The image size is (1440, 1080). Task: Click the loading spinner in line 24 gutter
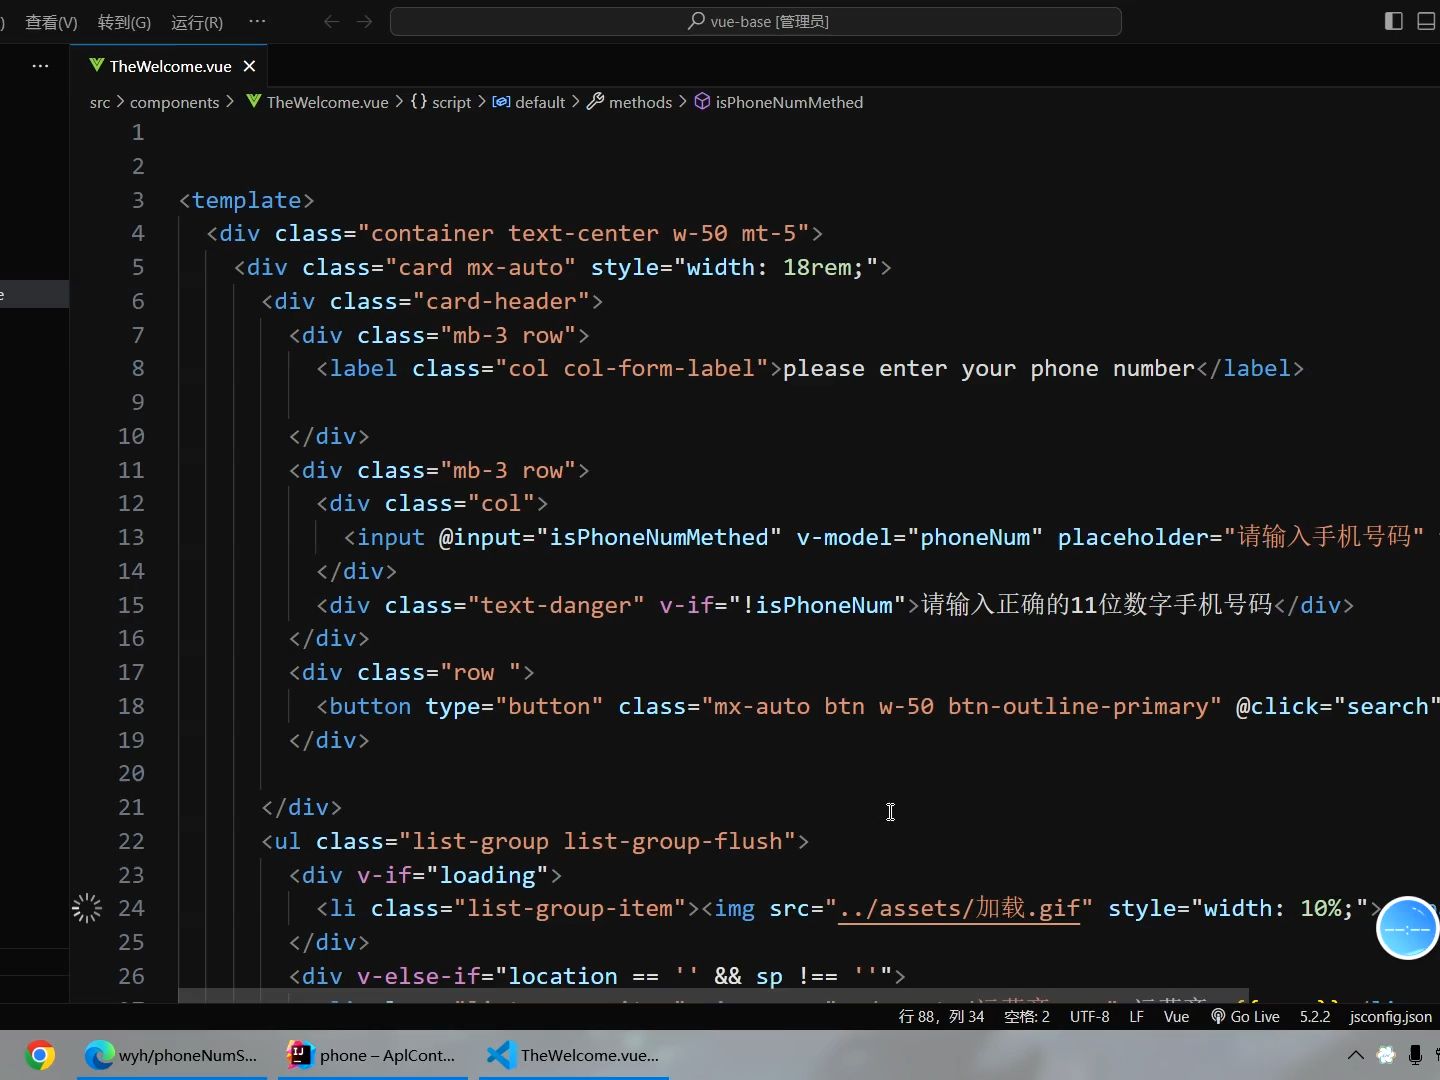87,908
